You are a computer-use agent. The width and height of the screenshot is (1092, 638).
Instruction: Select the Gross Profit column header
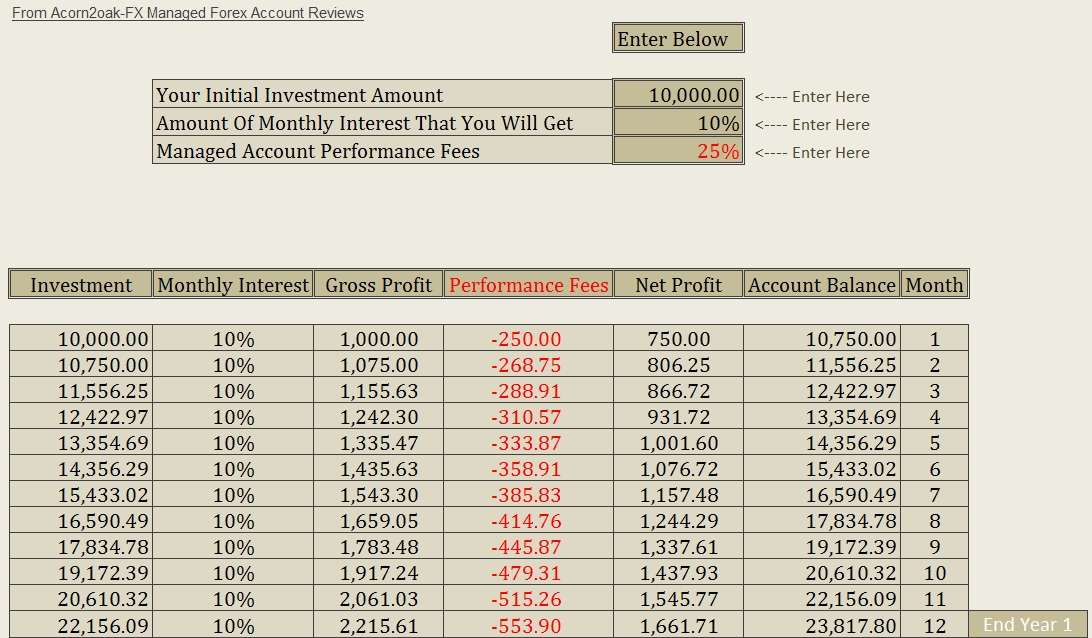[x=378, y=284]
